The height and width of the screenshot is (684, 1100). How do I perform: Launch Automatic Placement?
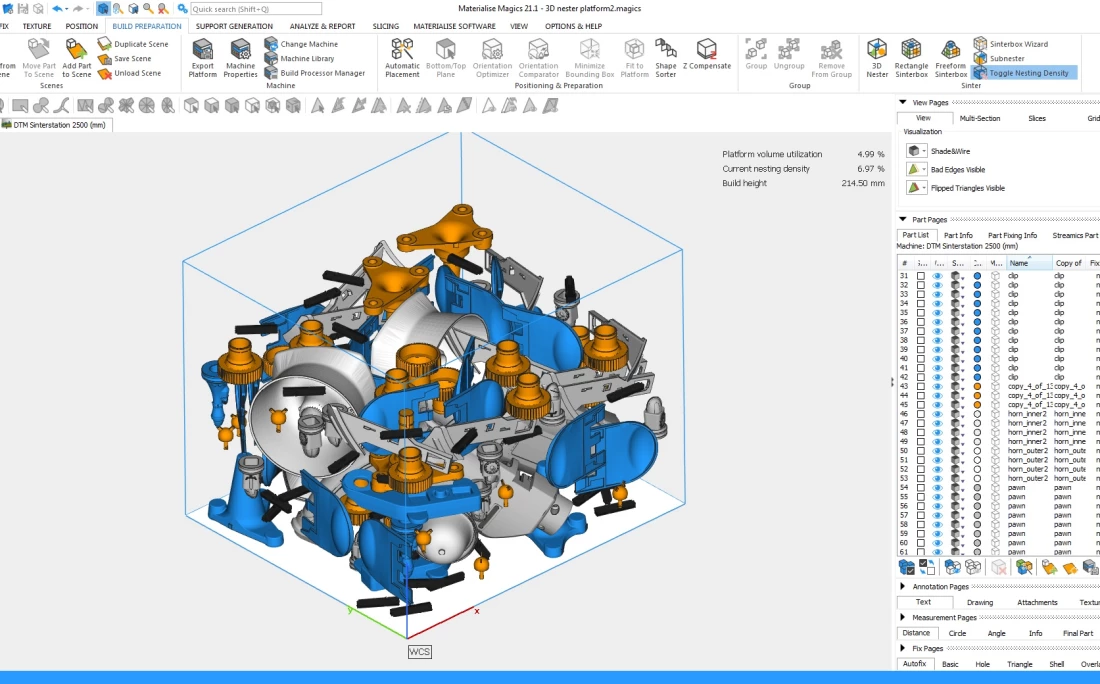tap(402, 56)
